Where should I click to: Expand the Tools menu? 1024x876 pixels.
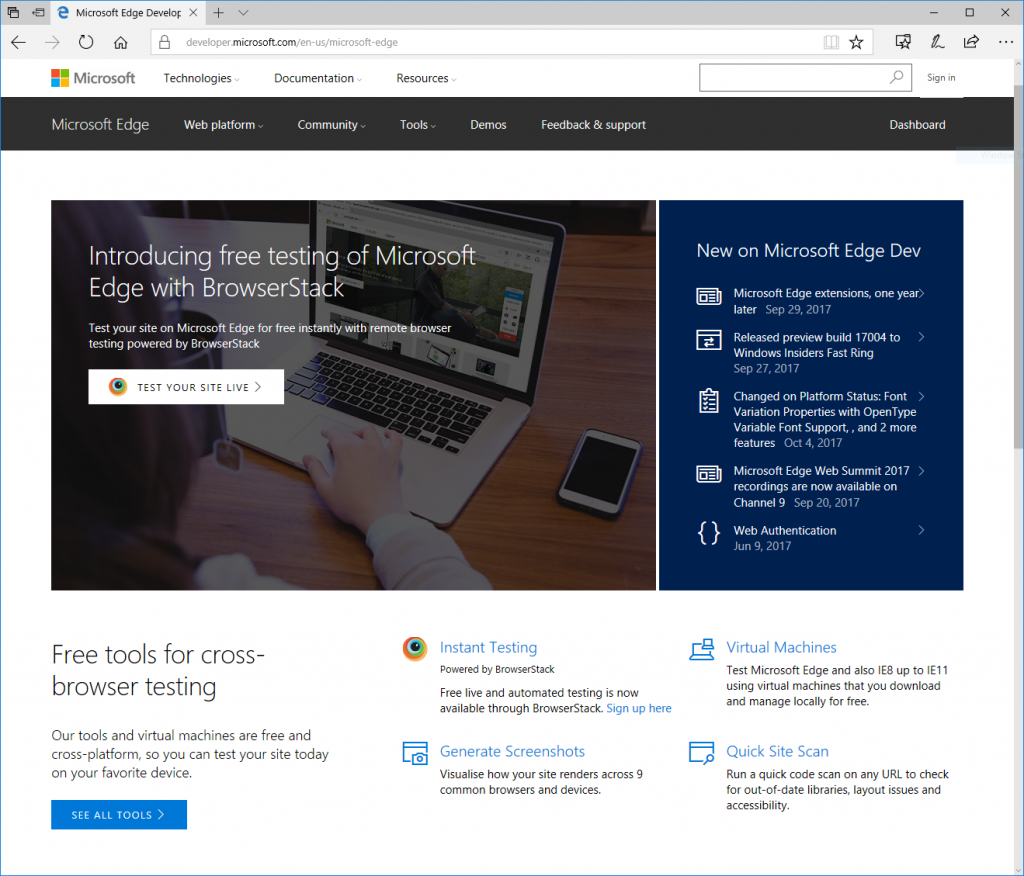(416, 124)
